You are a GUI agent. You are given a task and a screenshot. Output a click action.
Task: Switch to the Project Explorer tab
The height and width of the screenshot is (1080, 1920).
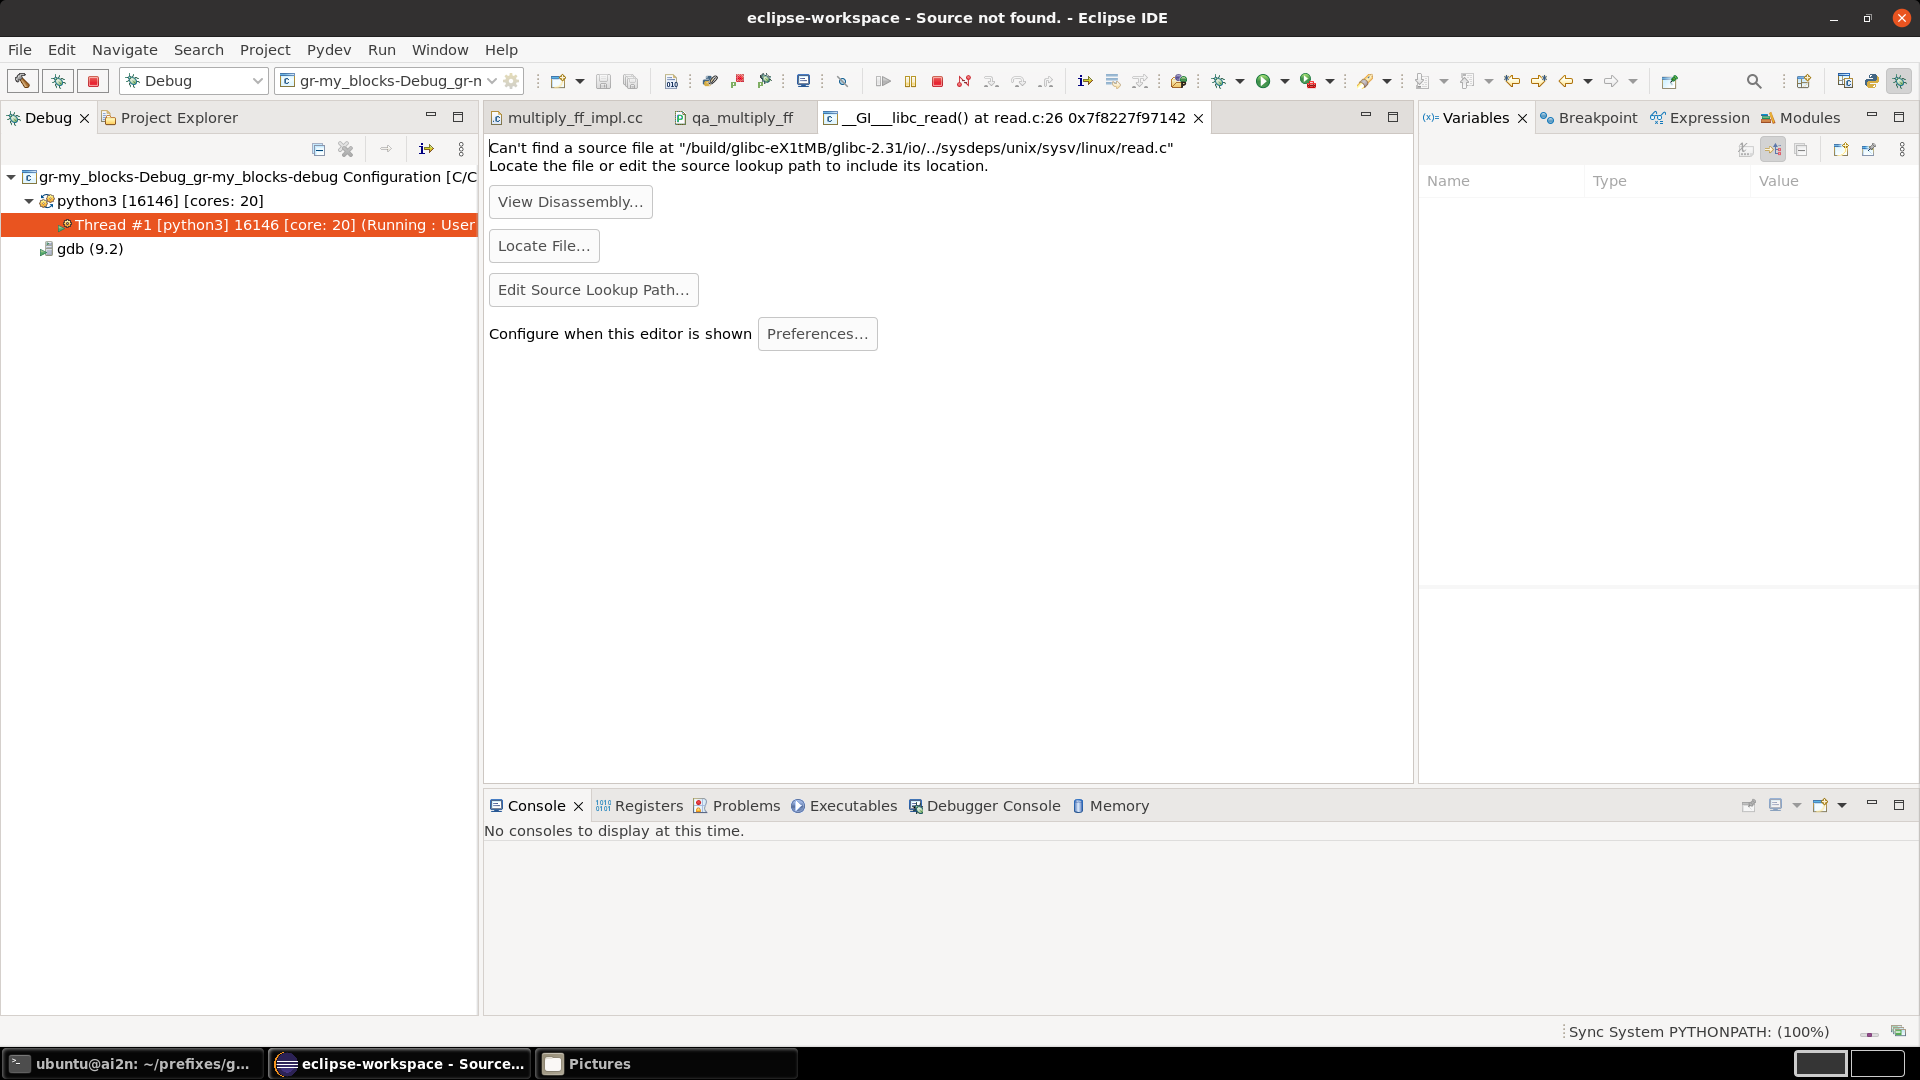click(x=170, y=118)
